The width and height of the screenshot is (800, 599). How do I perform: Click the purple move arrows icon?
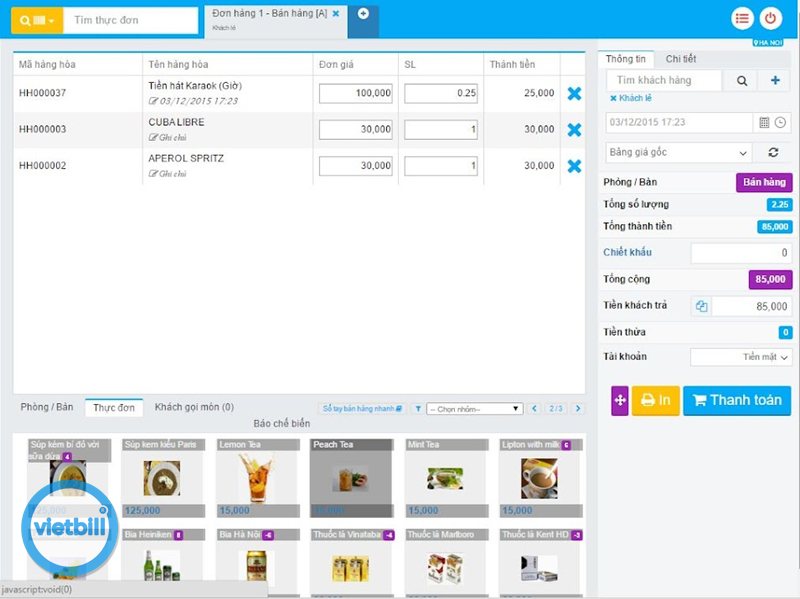click(620, 400)
